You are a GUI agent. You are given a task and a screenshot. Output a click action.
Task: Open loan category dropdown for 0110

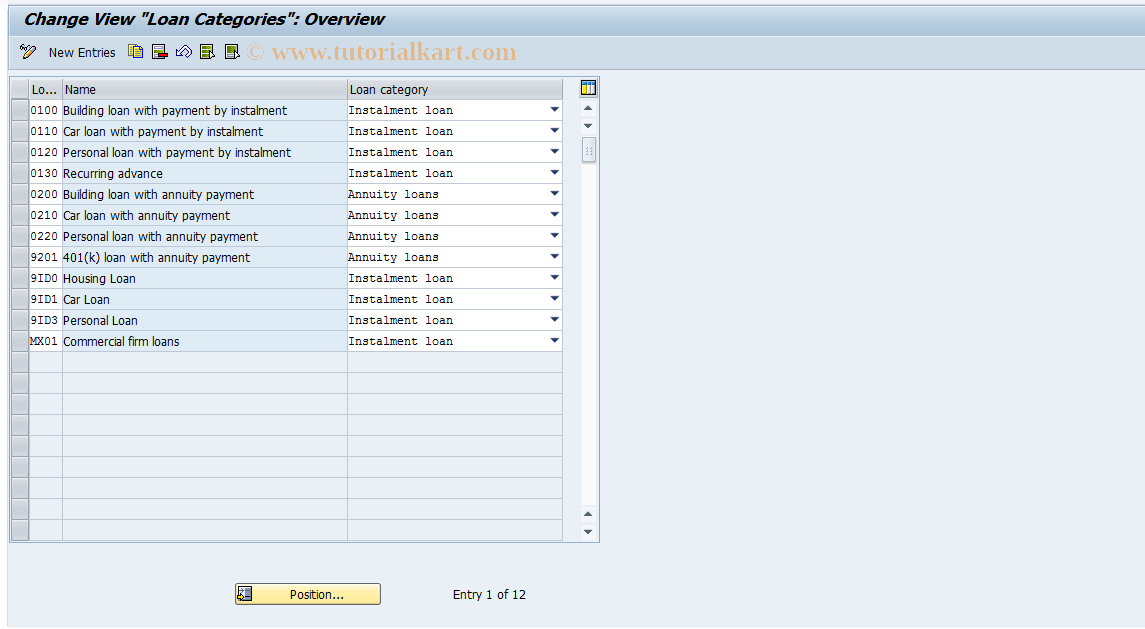click(554, 131)
